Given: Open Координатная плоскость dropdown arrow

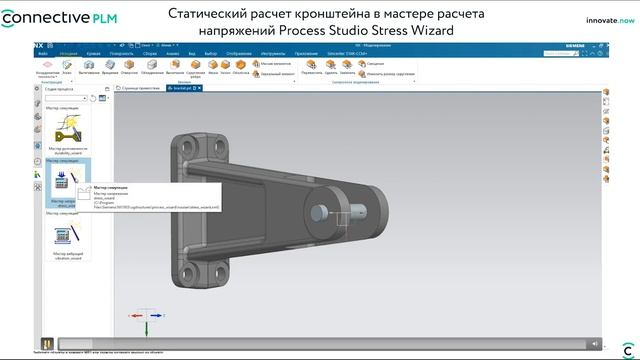Looking at the screenshot, I should click(x=56, y=77).
